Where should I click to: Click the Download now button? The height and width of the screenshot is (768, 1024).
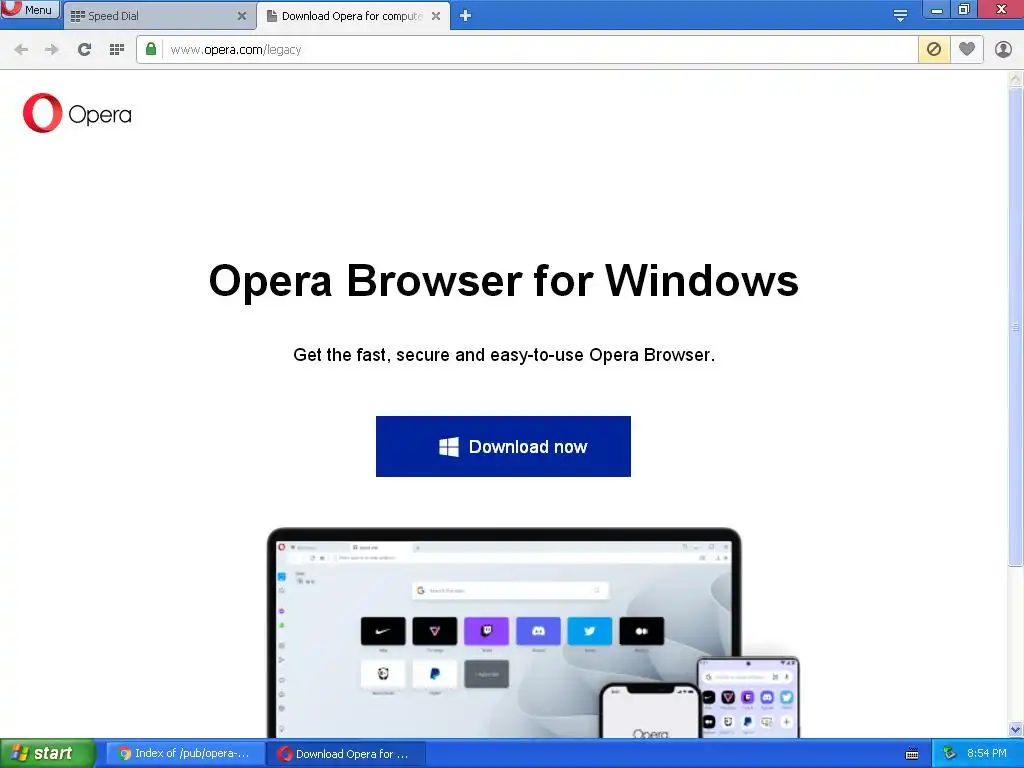(x=504, y=447)
